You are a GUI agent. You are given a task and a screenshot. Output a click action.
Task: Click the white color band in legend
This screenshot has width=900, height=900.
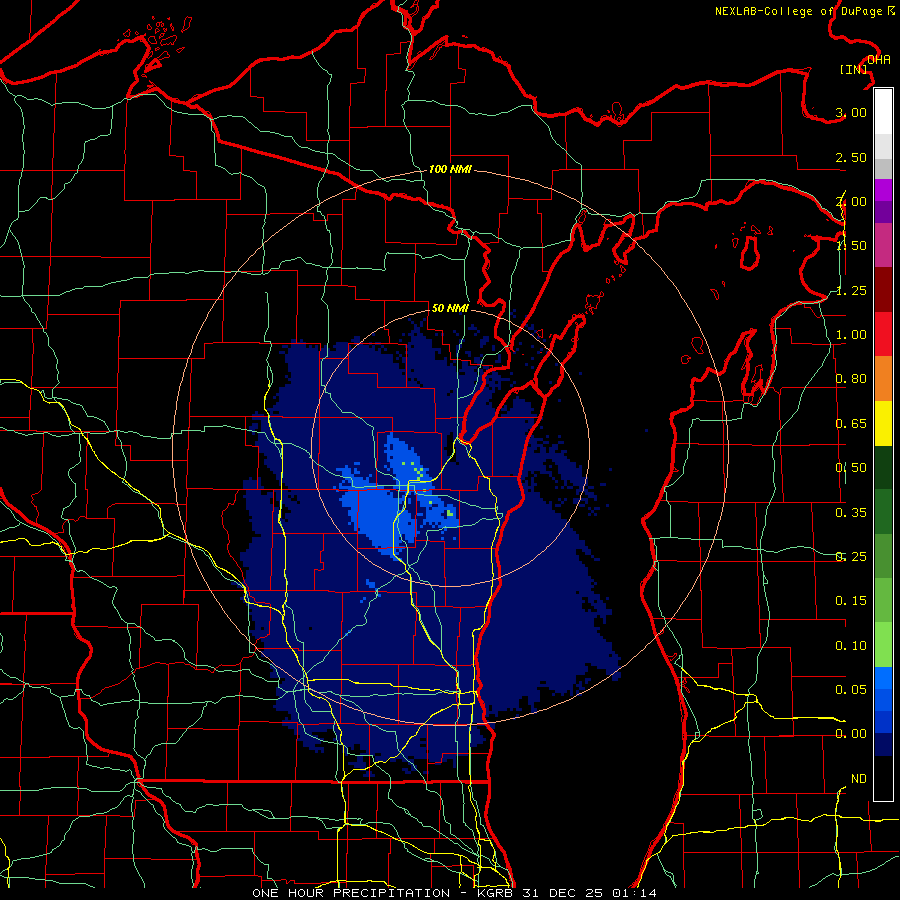883,112
